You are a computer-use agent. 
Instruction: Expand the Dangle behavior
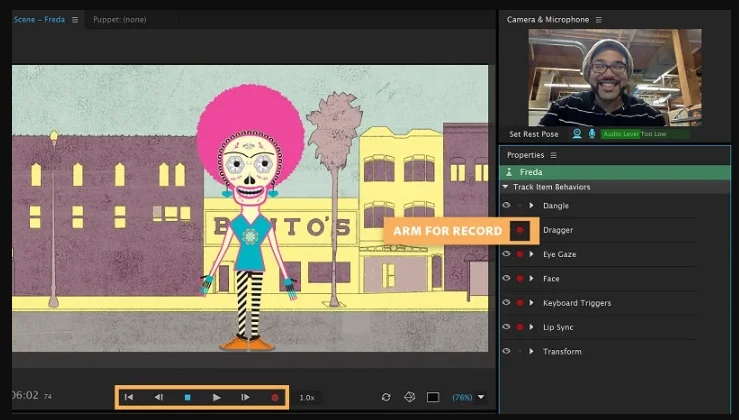[532, 206]
